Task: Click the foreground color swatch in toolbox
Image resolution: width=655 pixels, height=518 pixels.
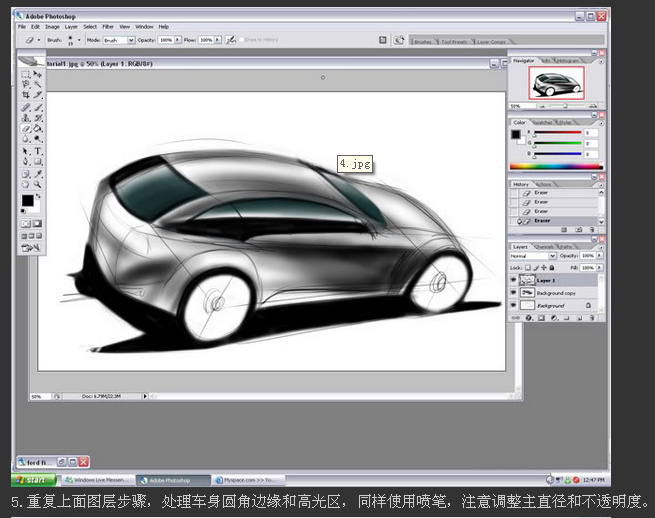Action: click(28, 200)
